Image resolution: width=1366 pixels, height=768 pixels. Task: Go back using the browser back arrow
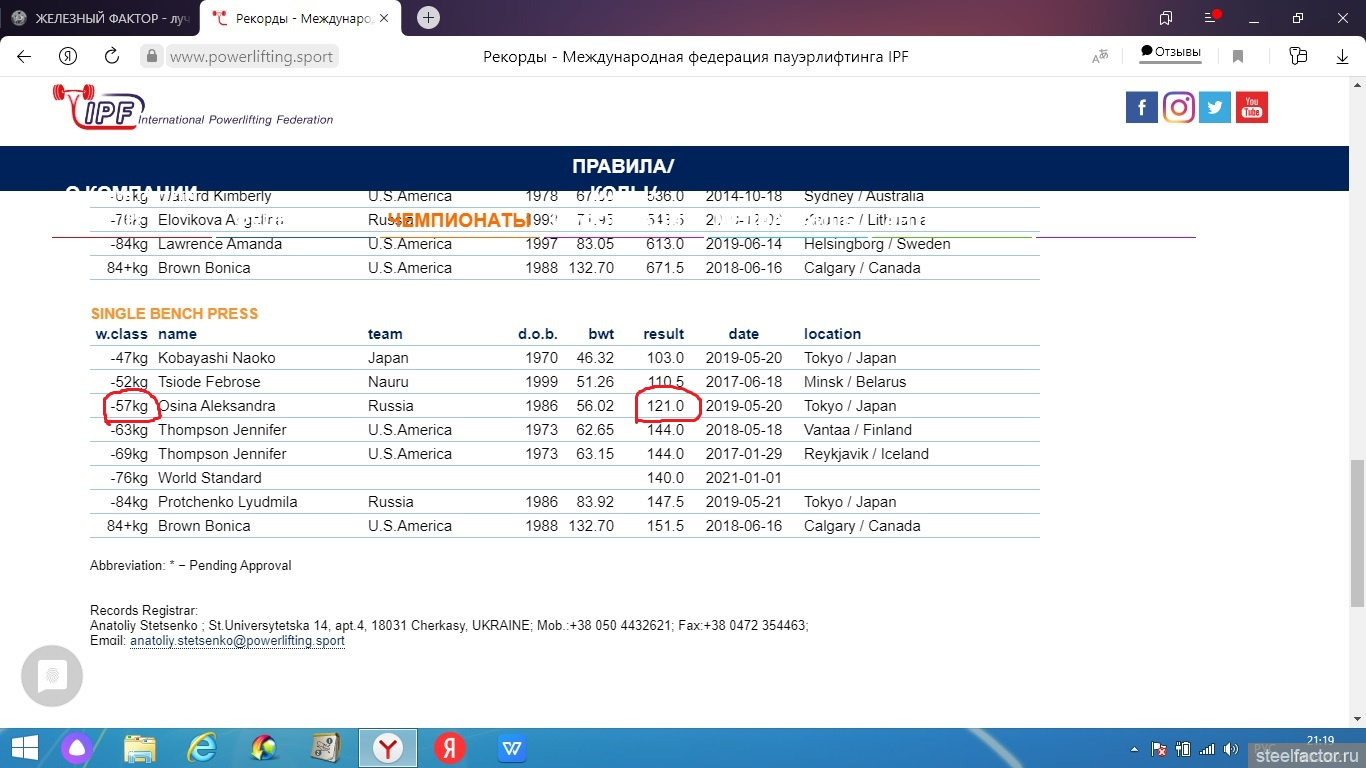click(x=24, y=57)
